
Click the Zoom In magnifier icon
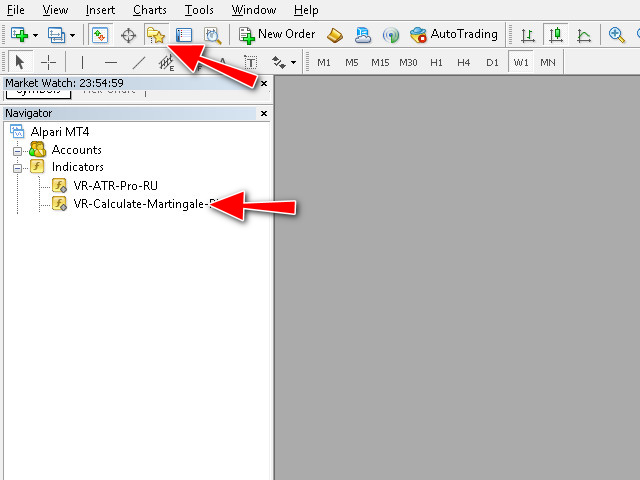(x=616, y=35)
